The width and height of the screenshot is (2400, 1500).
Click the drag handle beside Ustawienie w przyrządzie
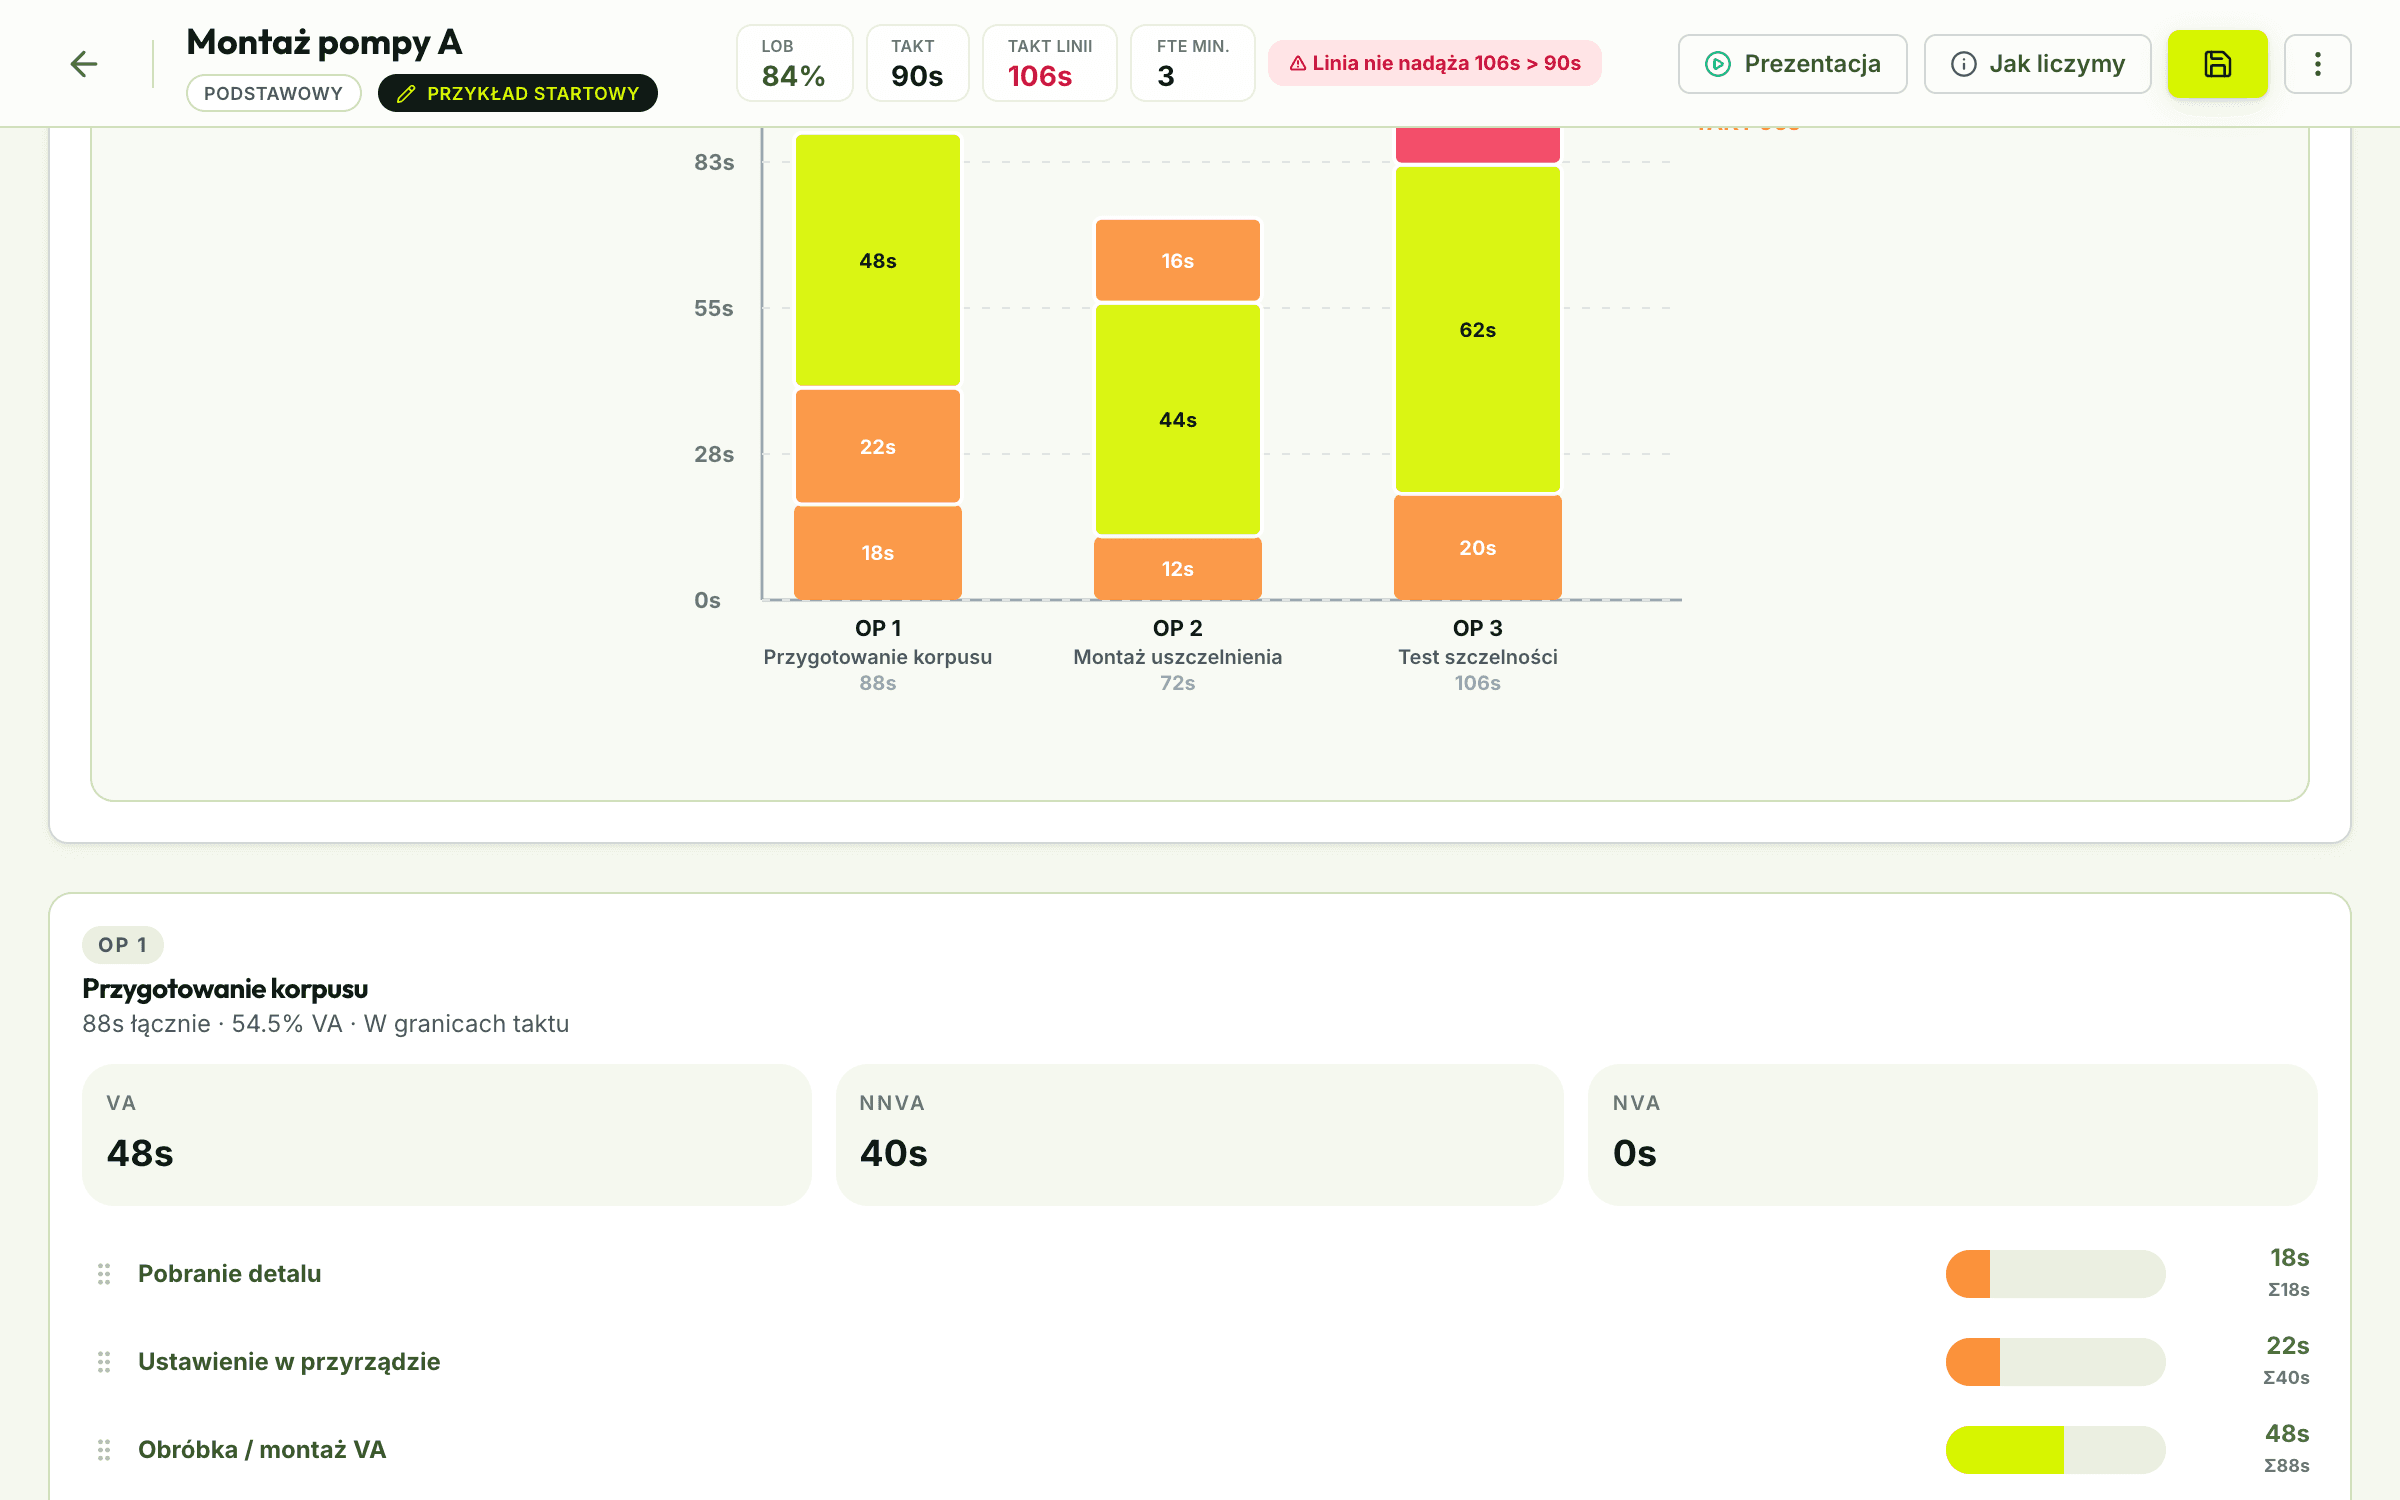pyautogui.click(x=104, y=1361)
